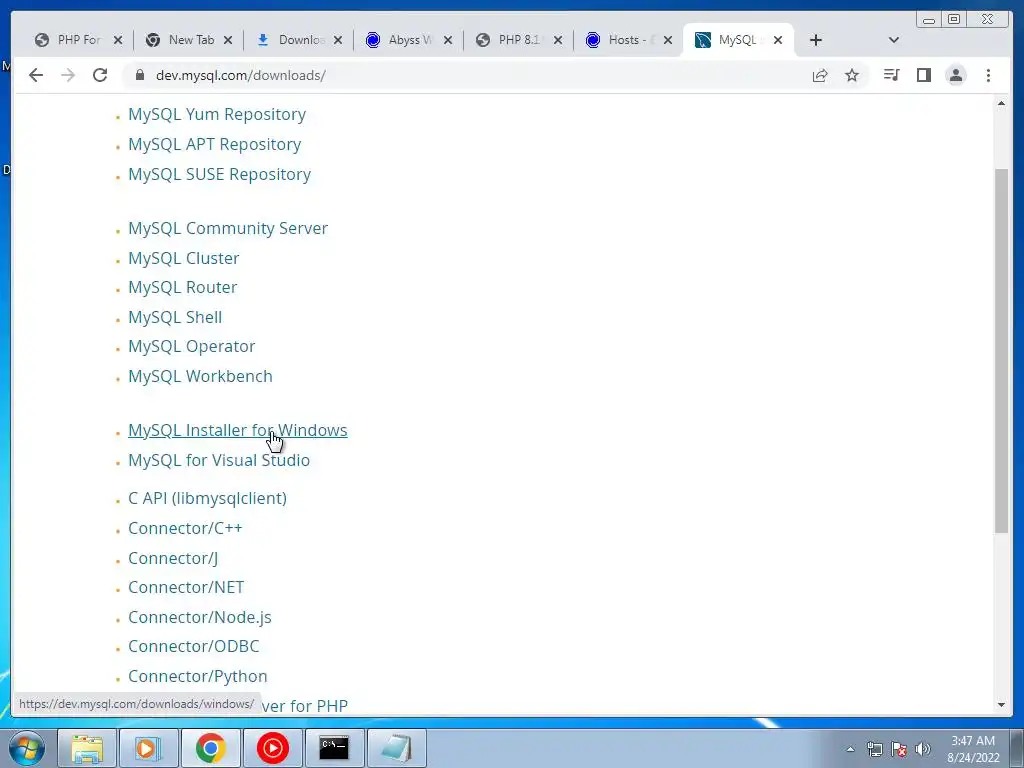Open the Command Prompt taskbar icon
This screenshot has height=768, width=1024.
point(334,748)
